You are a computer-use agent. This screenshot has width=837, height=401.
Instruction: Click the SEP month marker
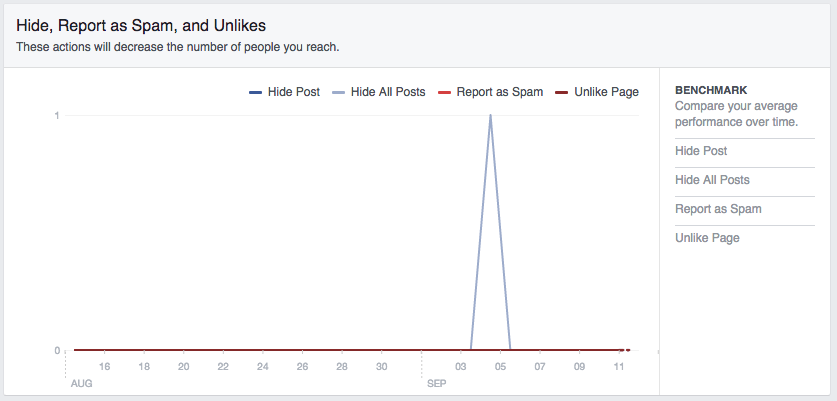[x=437, y=383]
